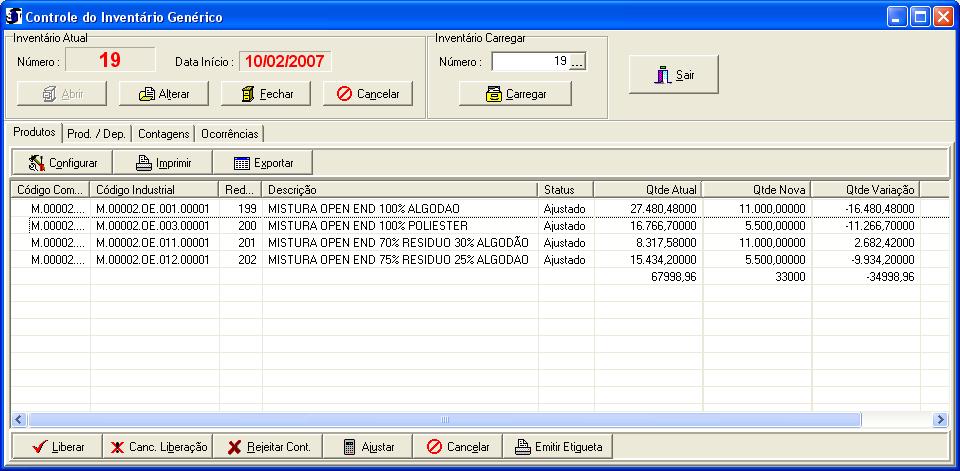
Task: Cancel the current inventory in the top panel
Action: pos(367,94)
